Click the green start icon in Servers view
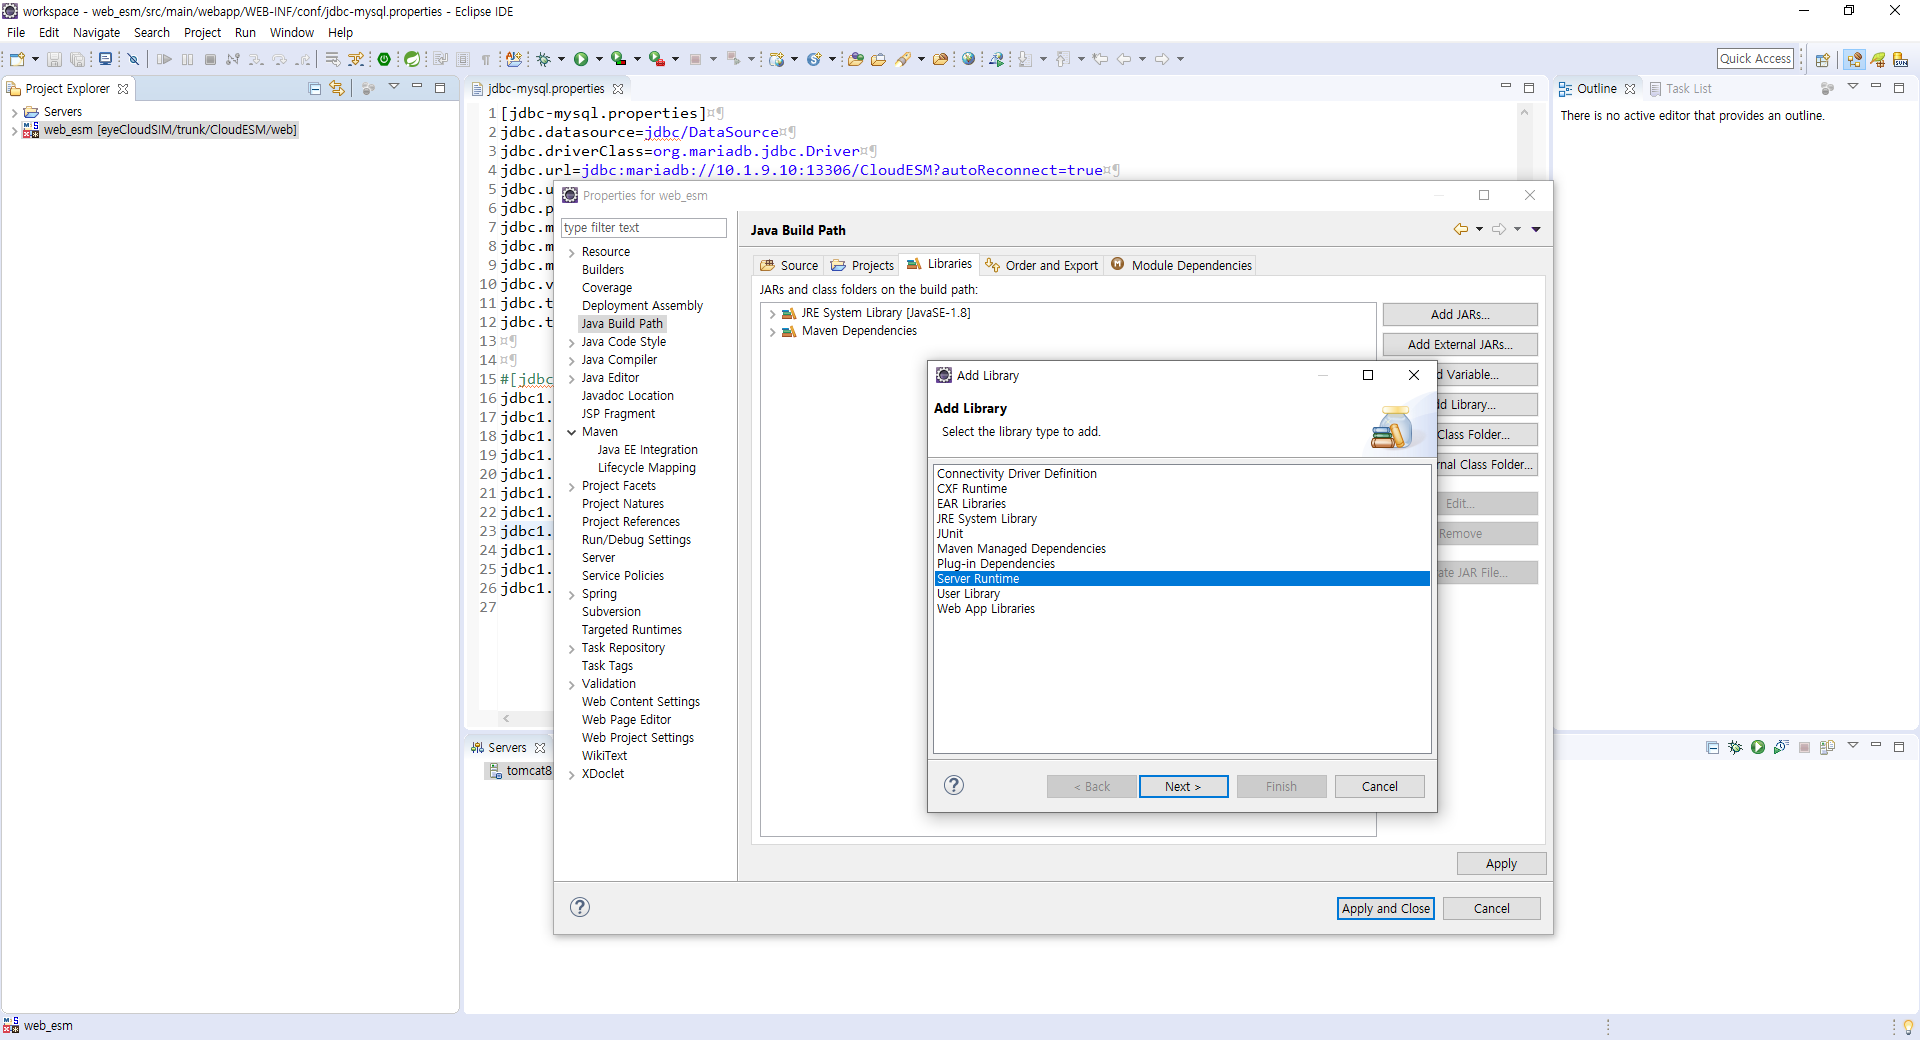This screenshot has width=1920, height=1040. (1758, 747)
